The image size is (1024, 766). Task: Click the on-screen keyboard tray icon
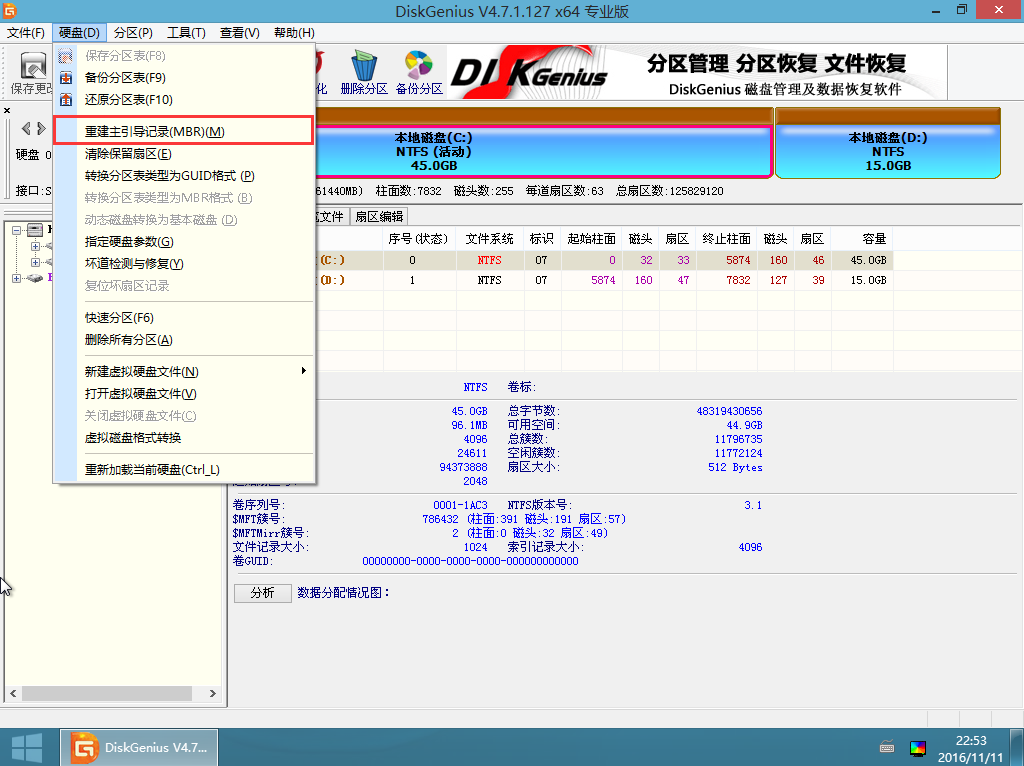click(887, 747)
